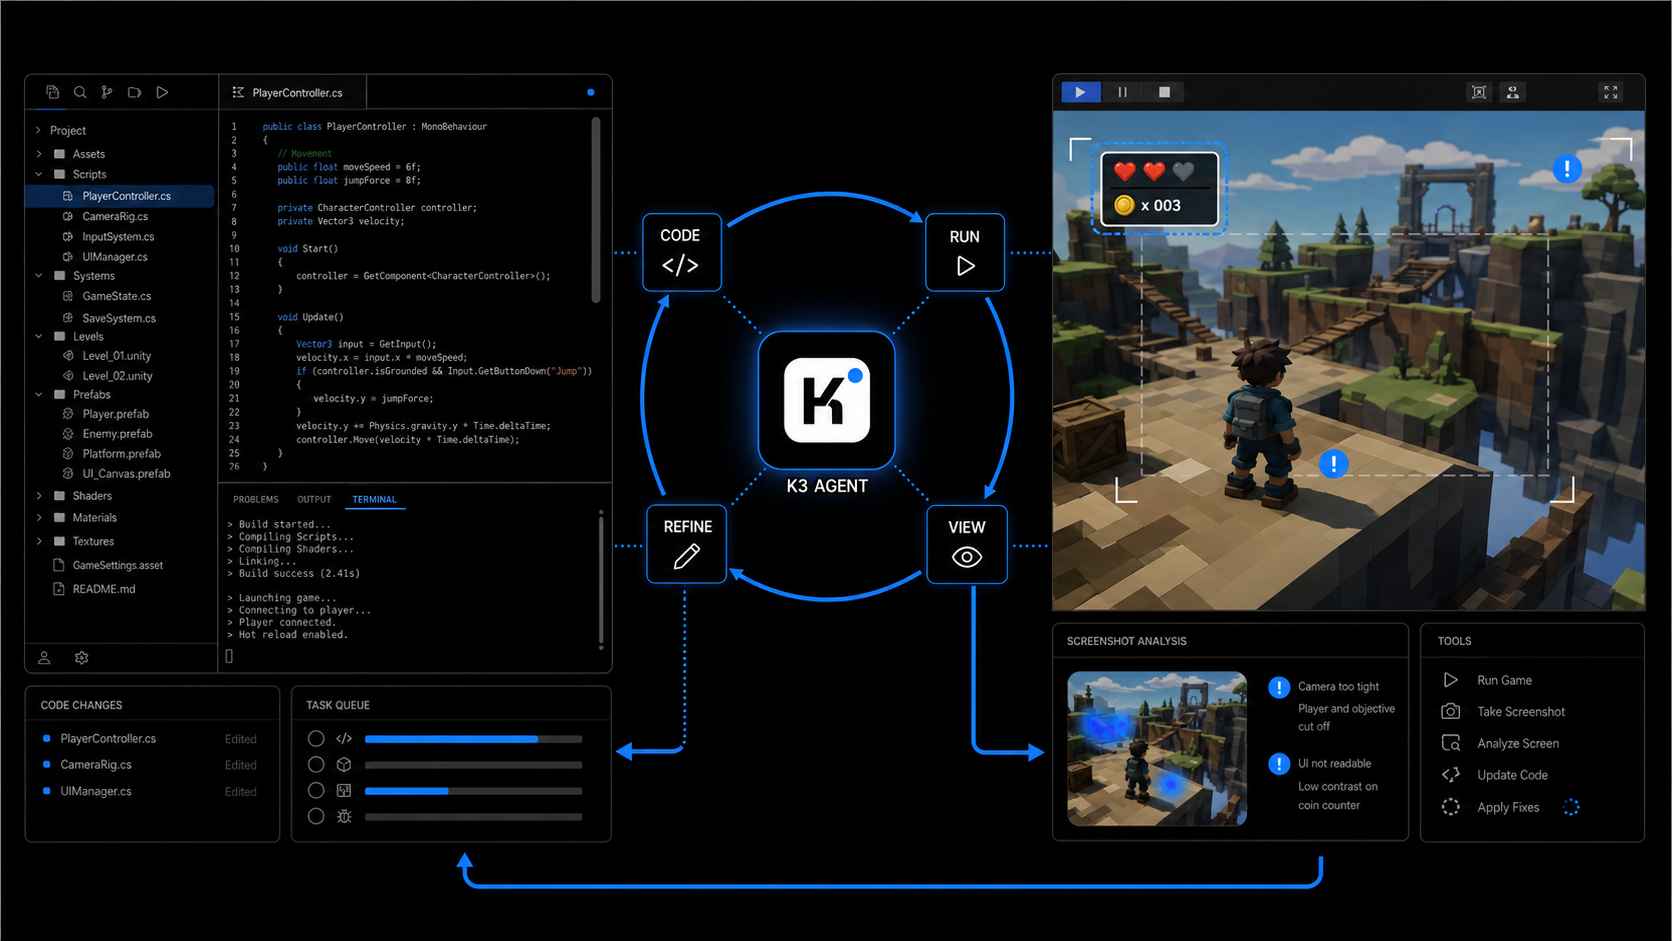Screen dimensions: 1672x941
Task: Collapse the Prefabs folder
Action: tap(38, 395)
